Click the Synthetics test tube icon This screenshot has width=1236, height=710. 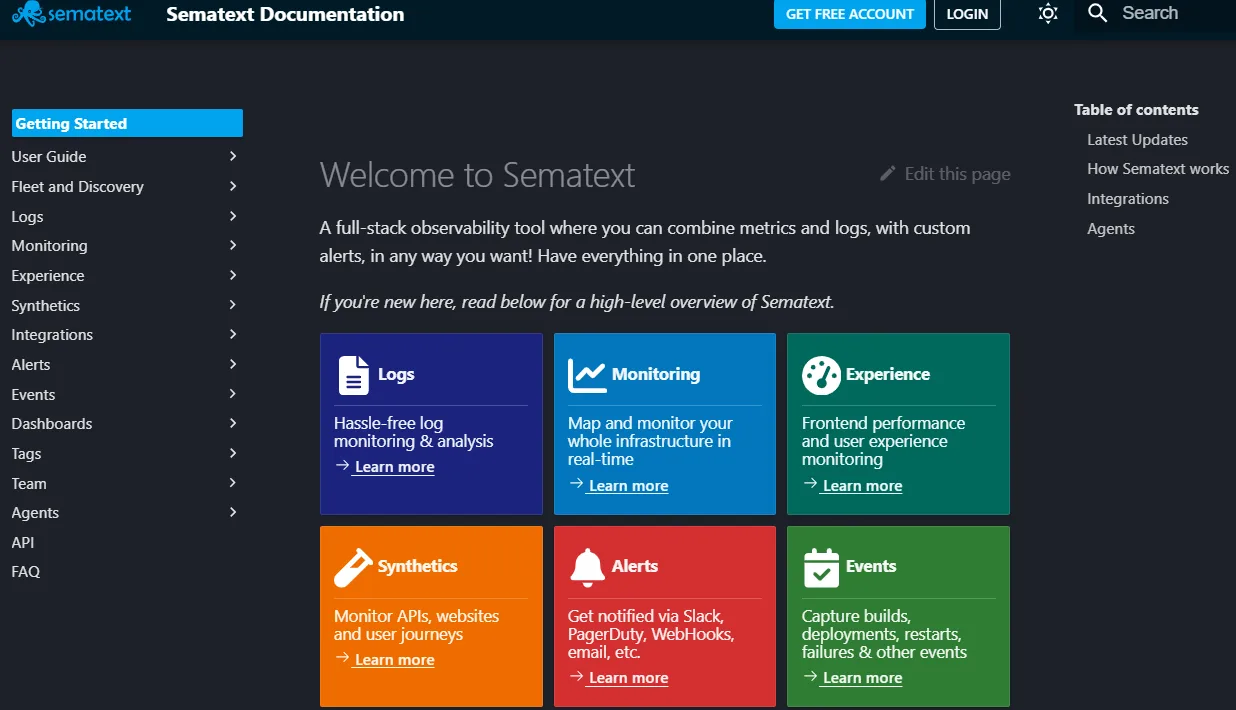tap(353, 567)
